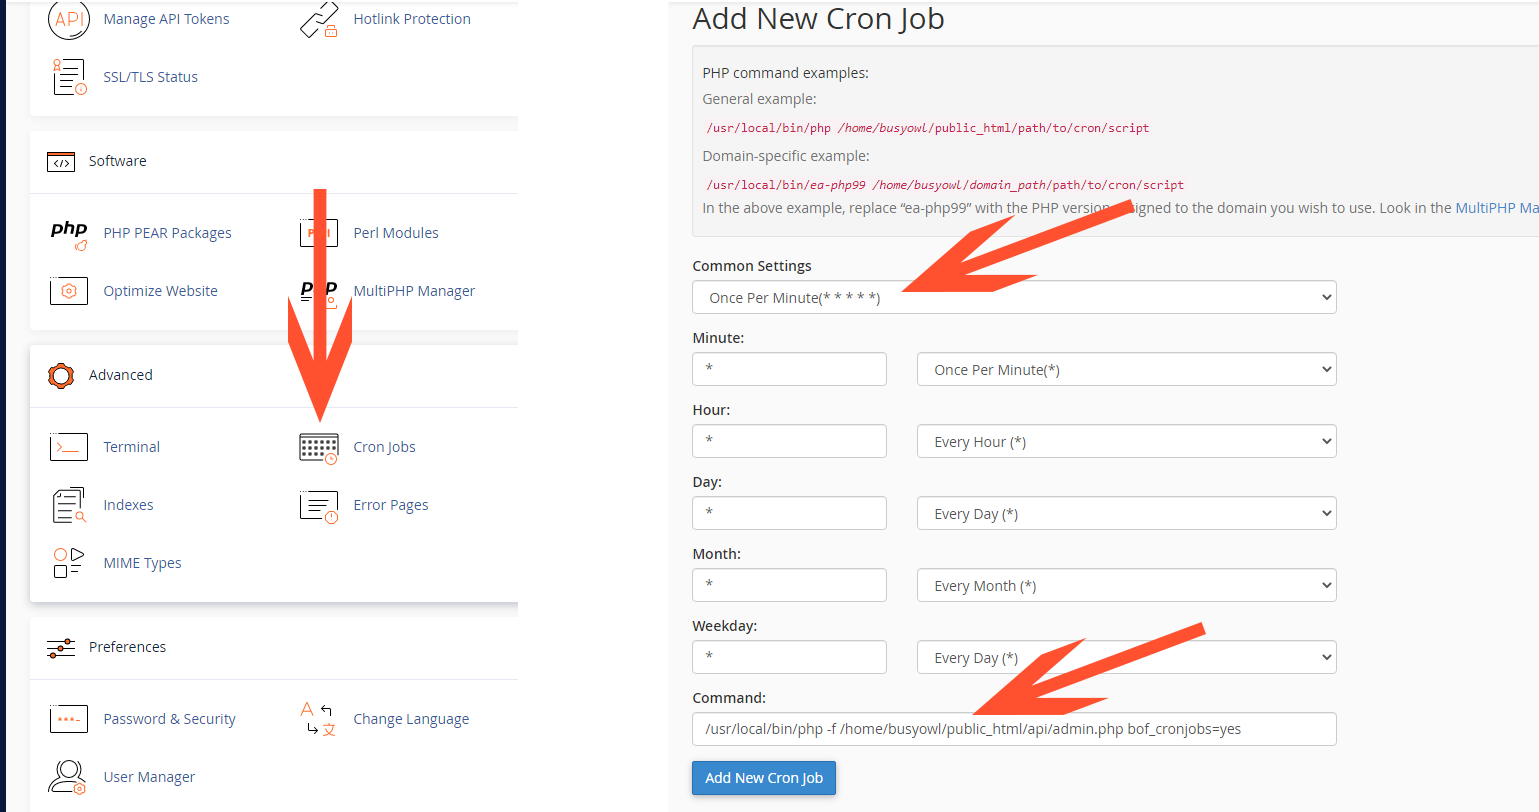Click into the Command input field
The image size is (1539, 812).
point(1014,729)
